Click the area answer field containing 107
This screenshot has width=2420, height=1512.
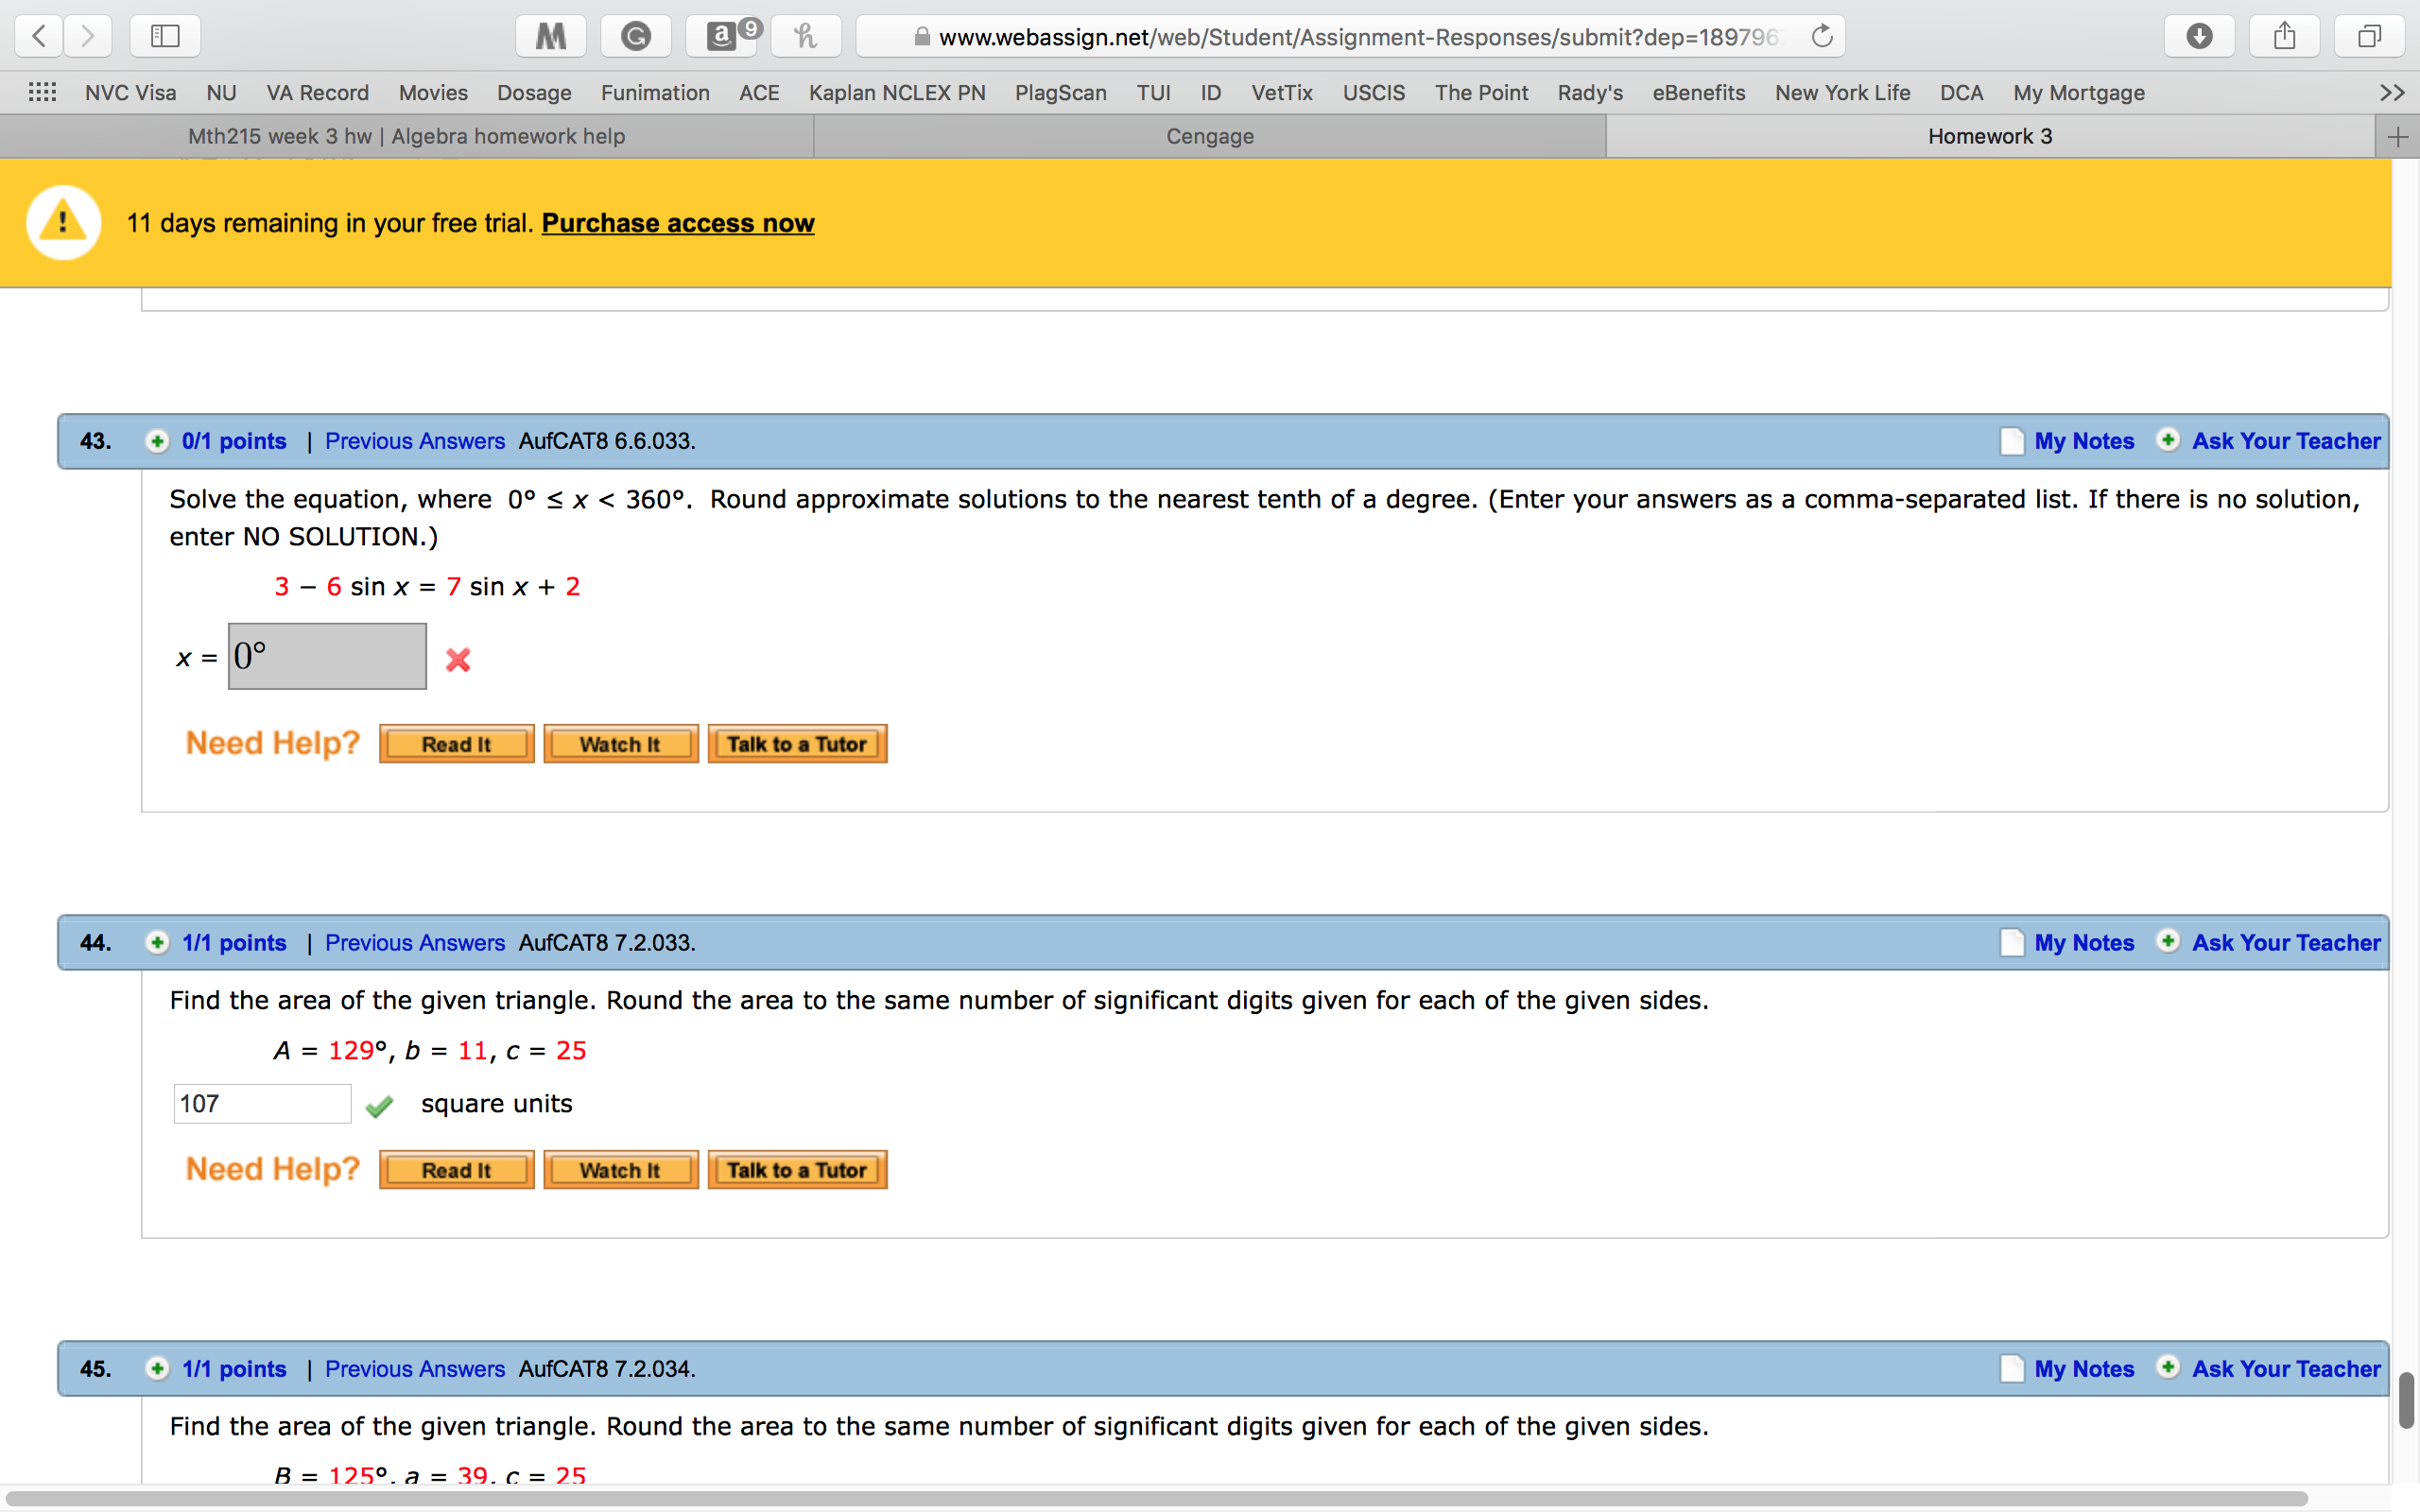pyautogui.click(x=262, y=1104)
